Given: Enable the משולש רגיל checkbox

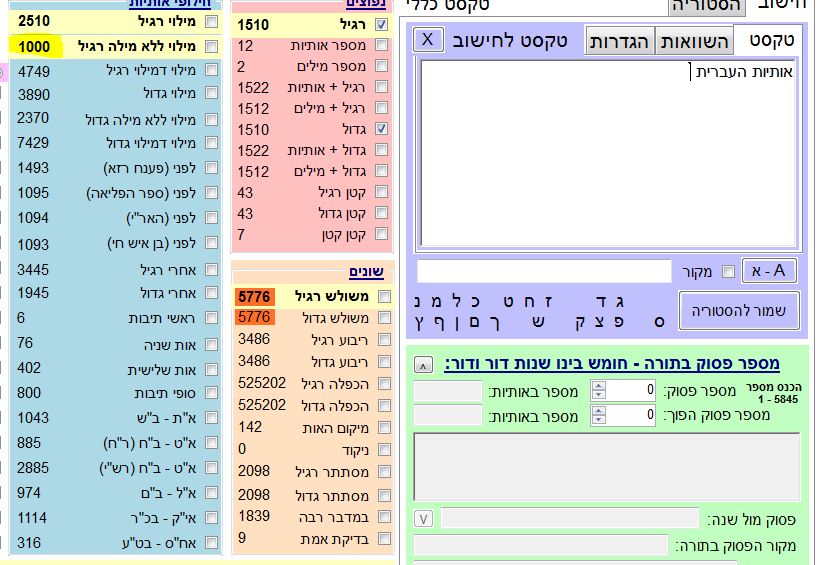Looking at the screenshot, I should pyautogui.click(x=381, y=296).
